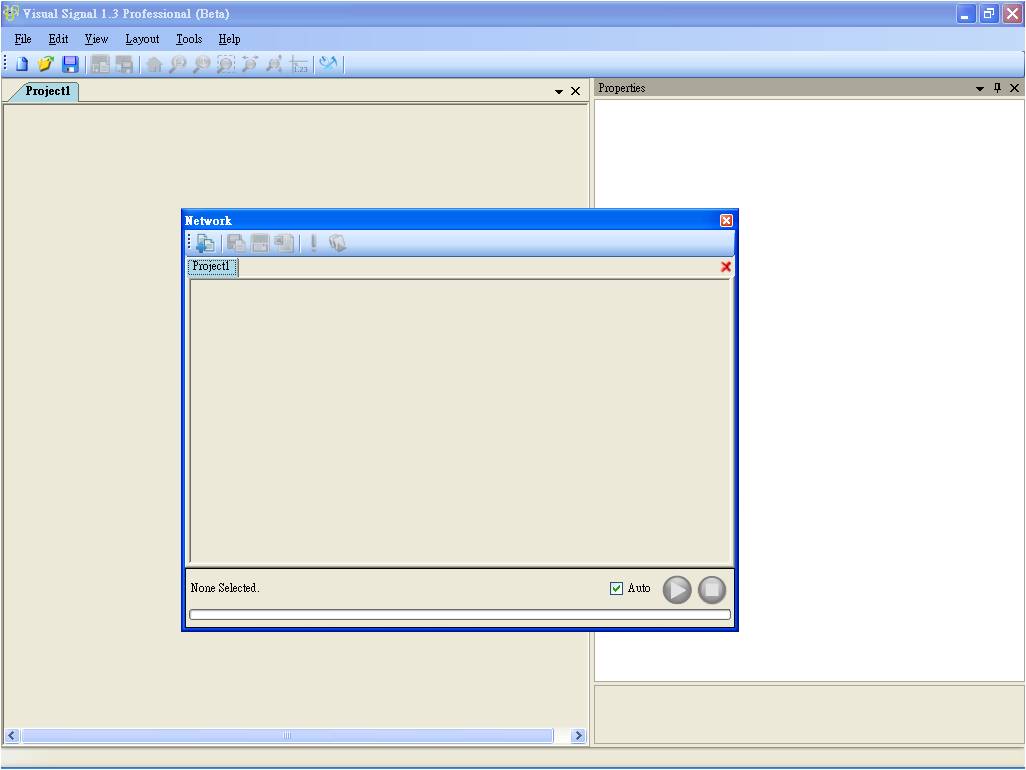Screen dimensions: 1026x770
Task: Toggle the Properties panel auto-hide pin
Action: (x=997, y=88)
